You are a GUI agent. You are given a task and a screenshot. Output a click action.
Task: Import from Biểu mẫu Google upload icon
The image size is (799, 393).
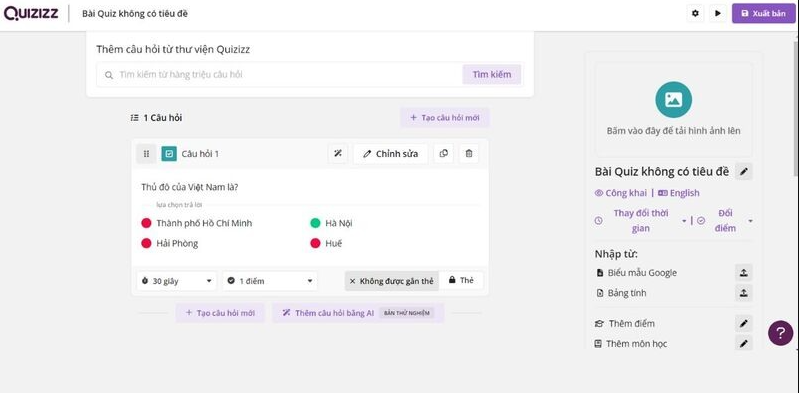click(x=743, y=273)
